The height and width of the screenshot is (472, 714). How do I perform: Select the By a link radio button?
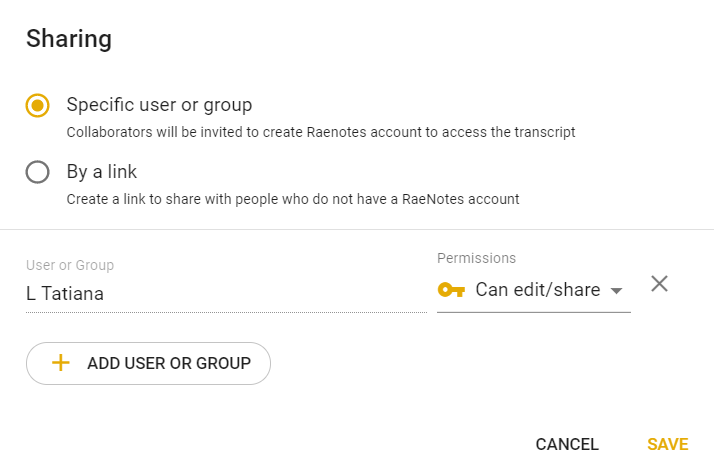coord(37,172)
